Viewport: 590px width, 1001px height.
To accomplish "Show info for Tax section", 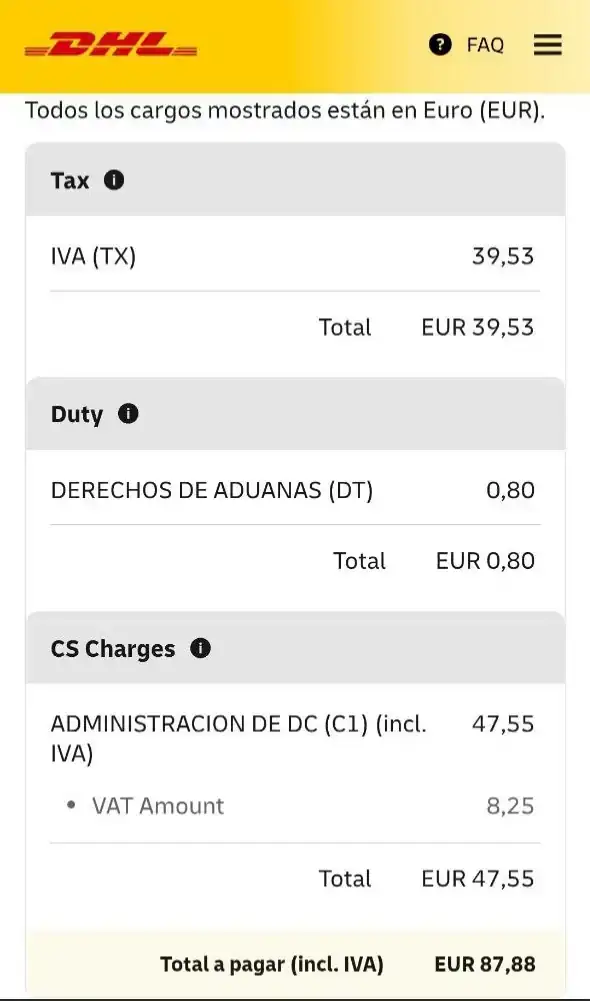I will coord(114,181).
